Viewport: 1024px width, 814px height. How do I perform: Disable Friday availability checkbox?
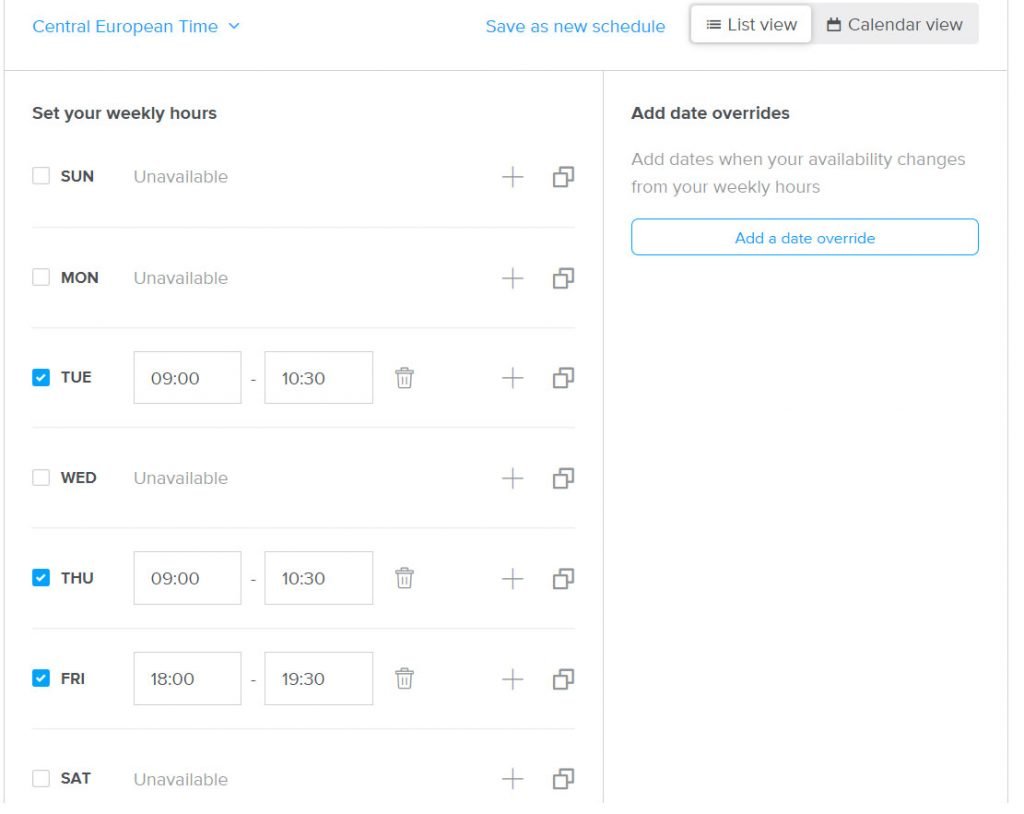click(x=41, y=678)
